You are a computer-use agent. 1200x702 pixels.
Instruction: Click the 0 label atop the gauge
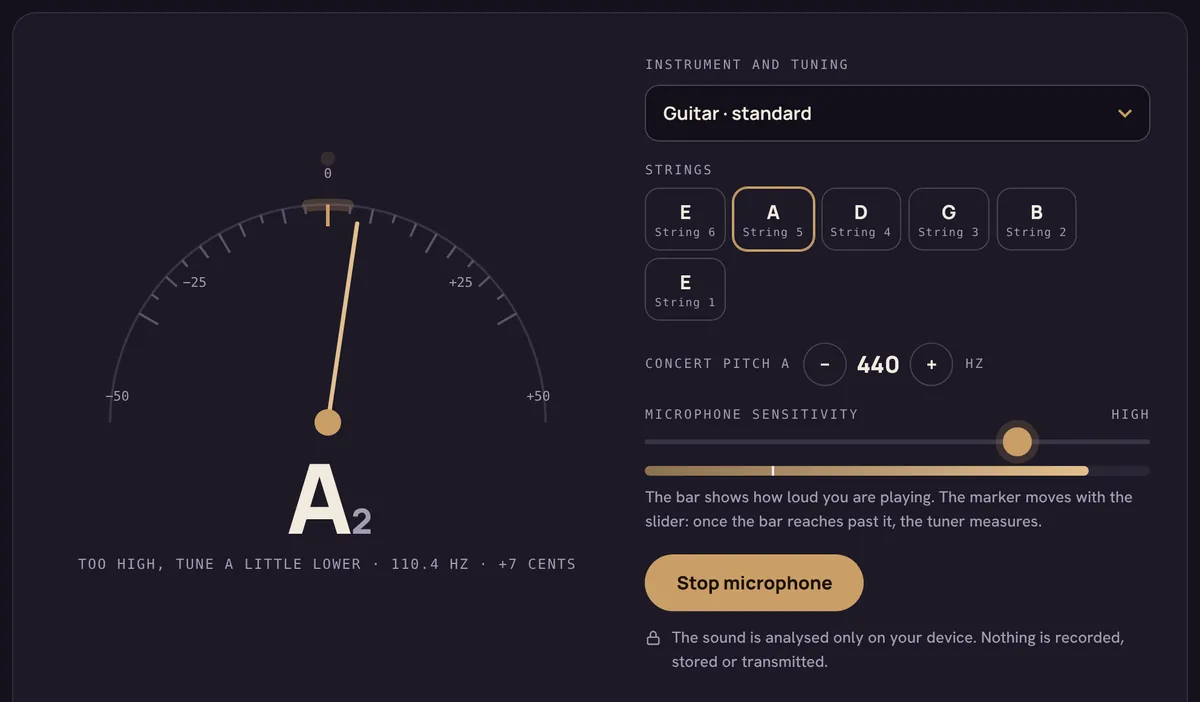coord(327,174)
